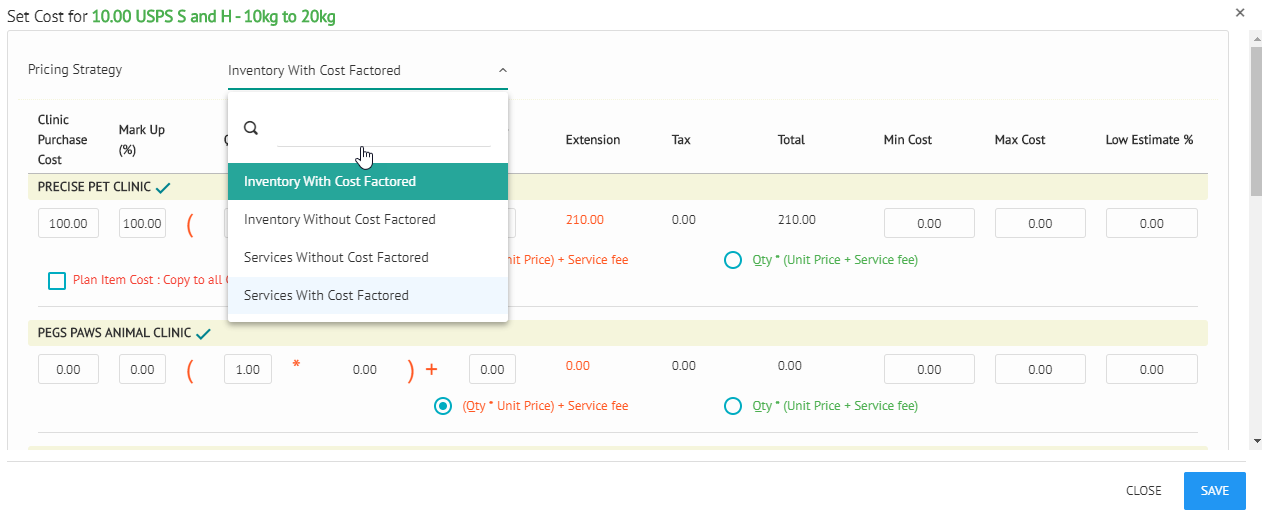
Task: Click Pegs Paws quantity field showing 1.00
Action: 247,370
